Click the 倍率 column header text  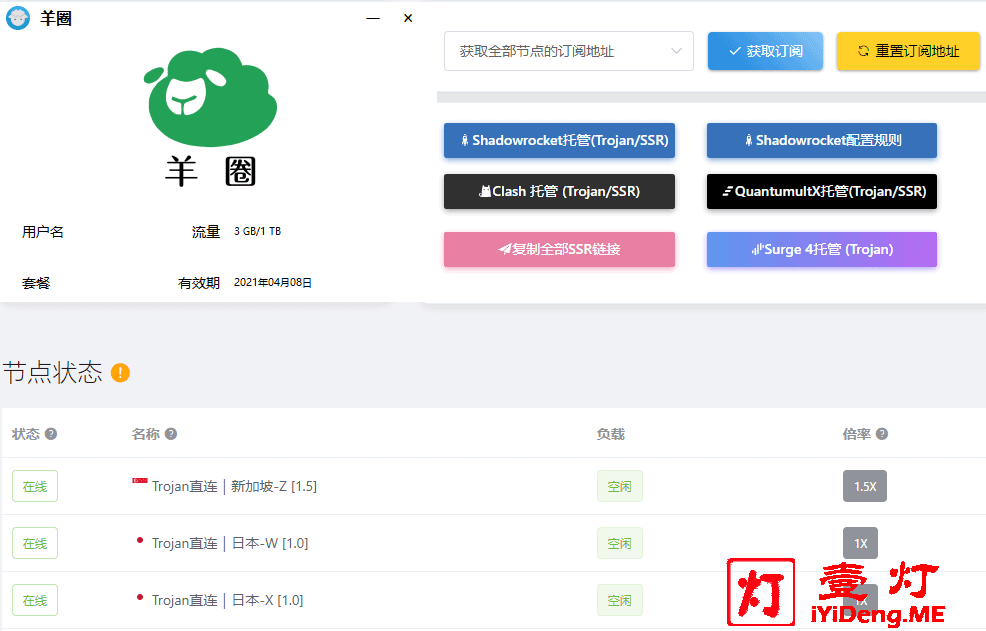click(x=856, y=434)
